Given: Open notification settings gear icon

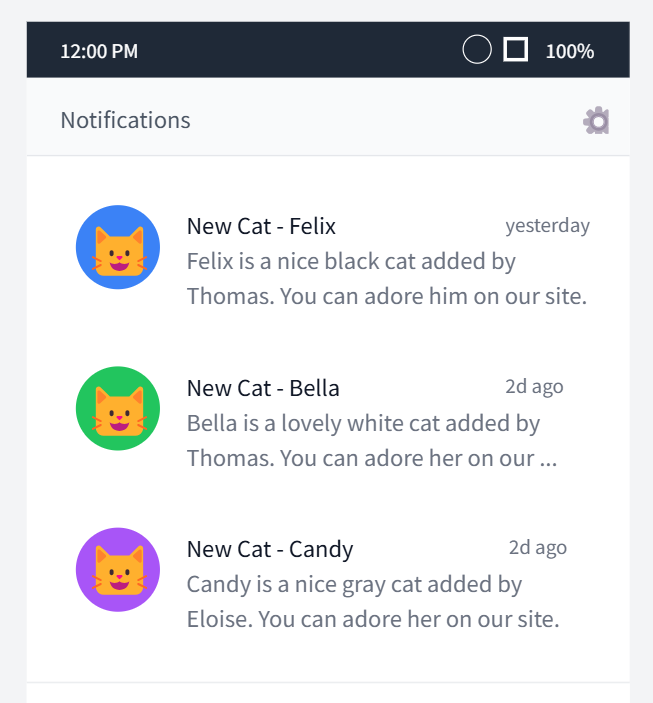Looking at the screenshot, I should point(596,121).
